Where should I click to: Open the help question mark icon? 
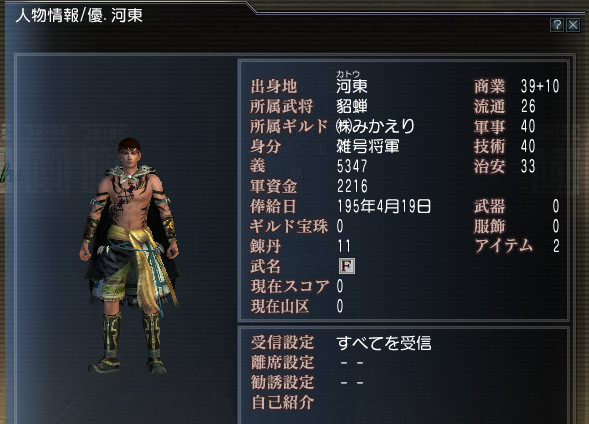[557, 25]
